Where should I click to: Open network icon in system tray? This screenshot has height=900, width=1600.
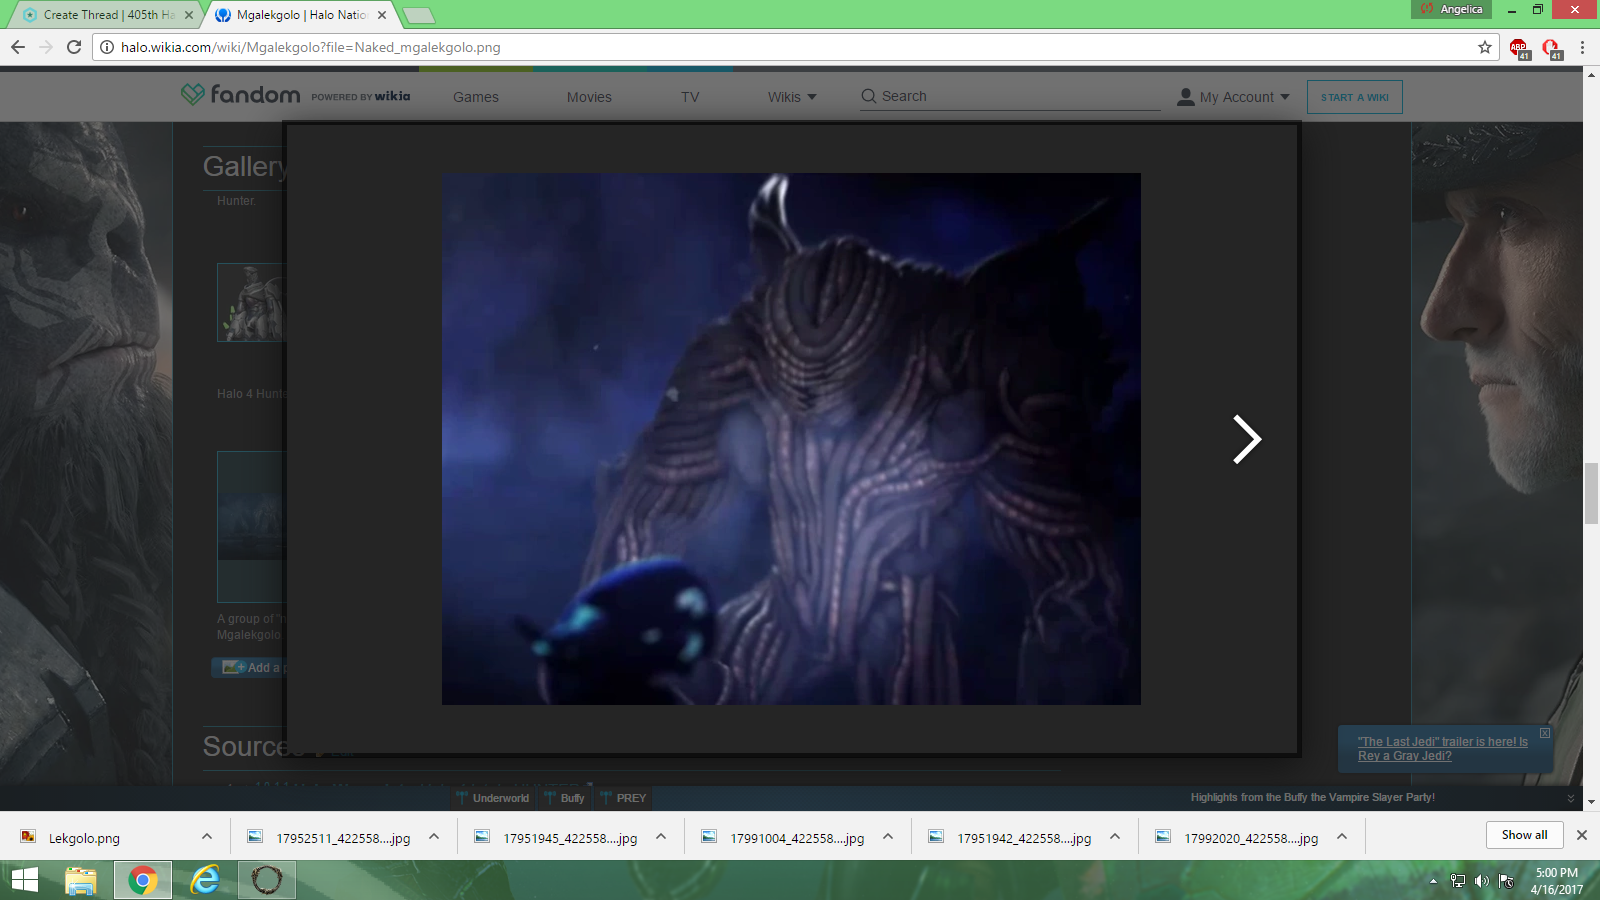[x=1458, y=881]
